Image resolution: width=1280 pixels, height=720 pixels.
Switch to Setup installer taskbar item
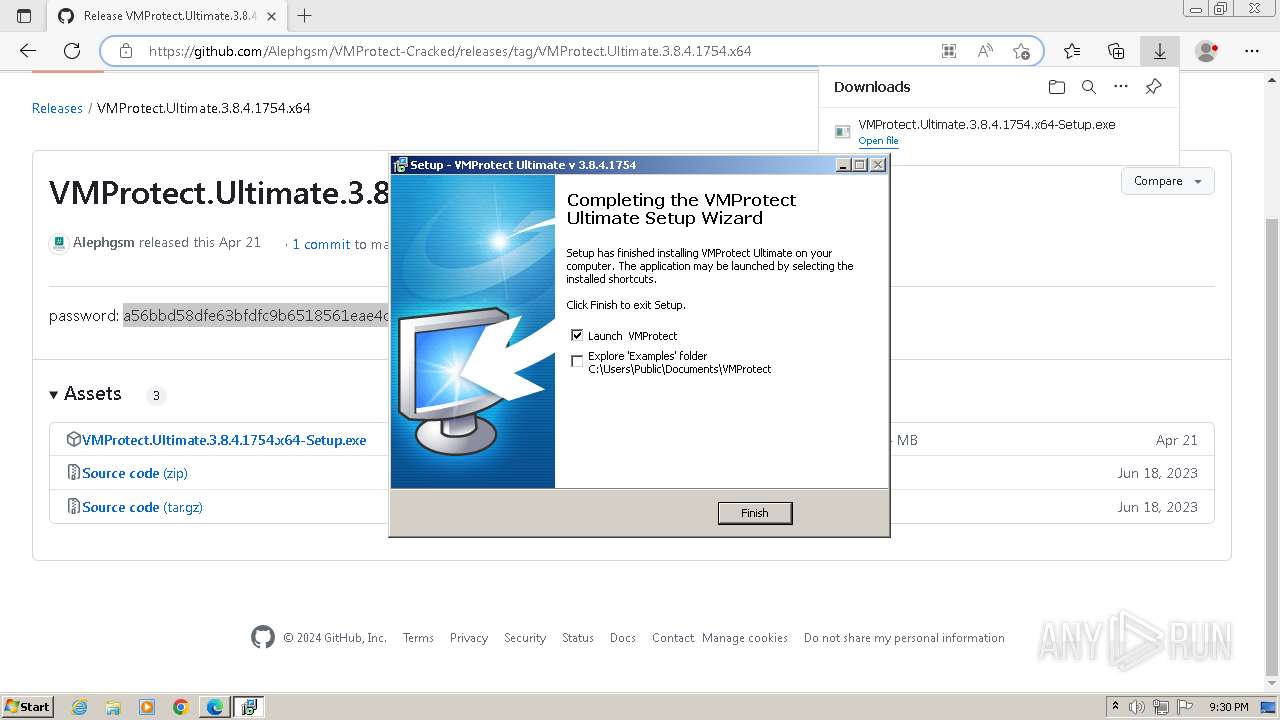(248, 707)
